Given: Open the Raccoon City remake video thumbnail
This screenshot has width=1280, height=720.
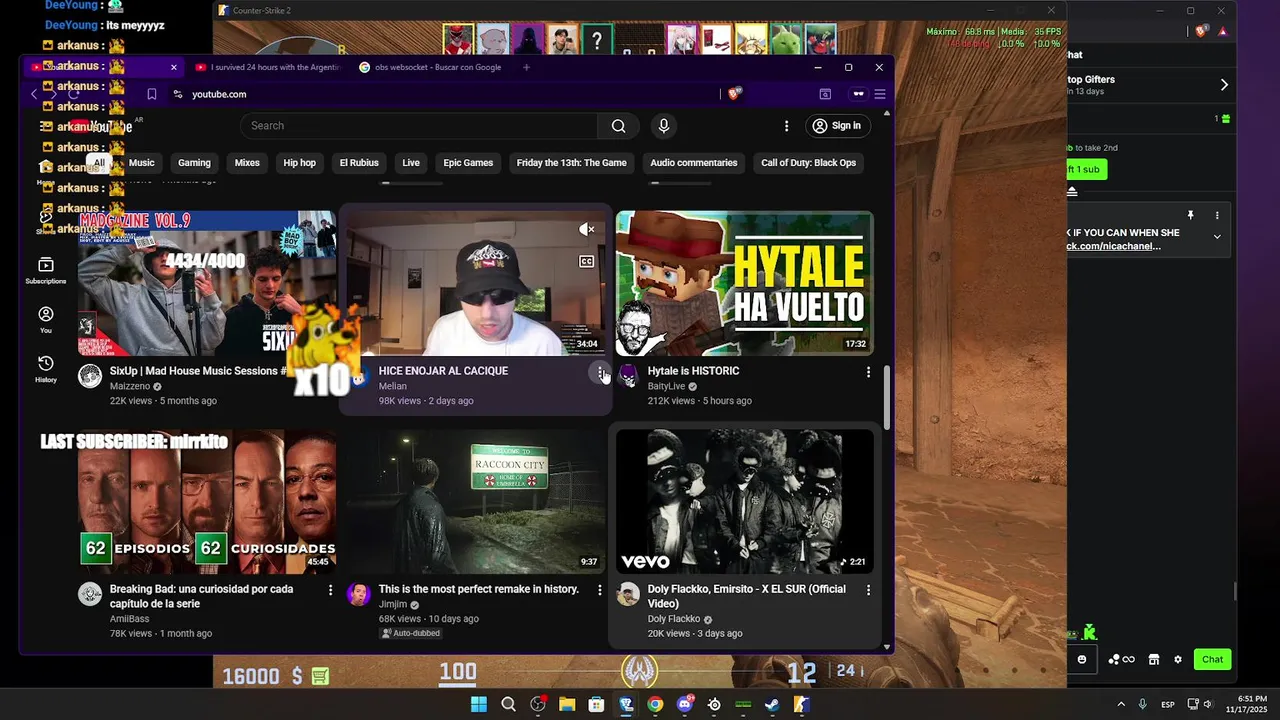Looking at the screenshot, I should pos(476,502).
